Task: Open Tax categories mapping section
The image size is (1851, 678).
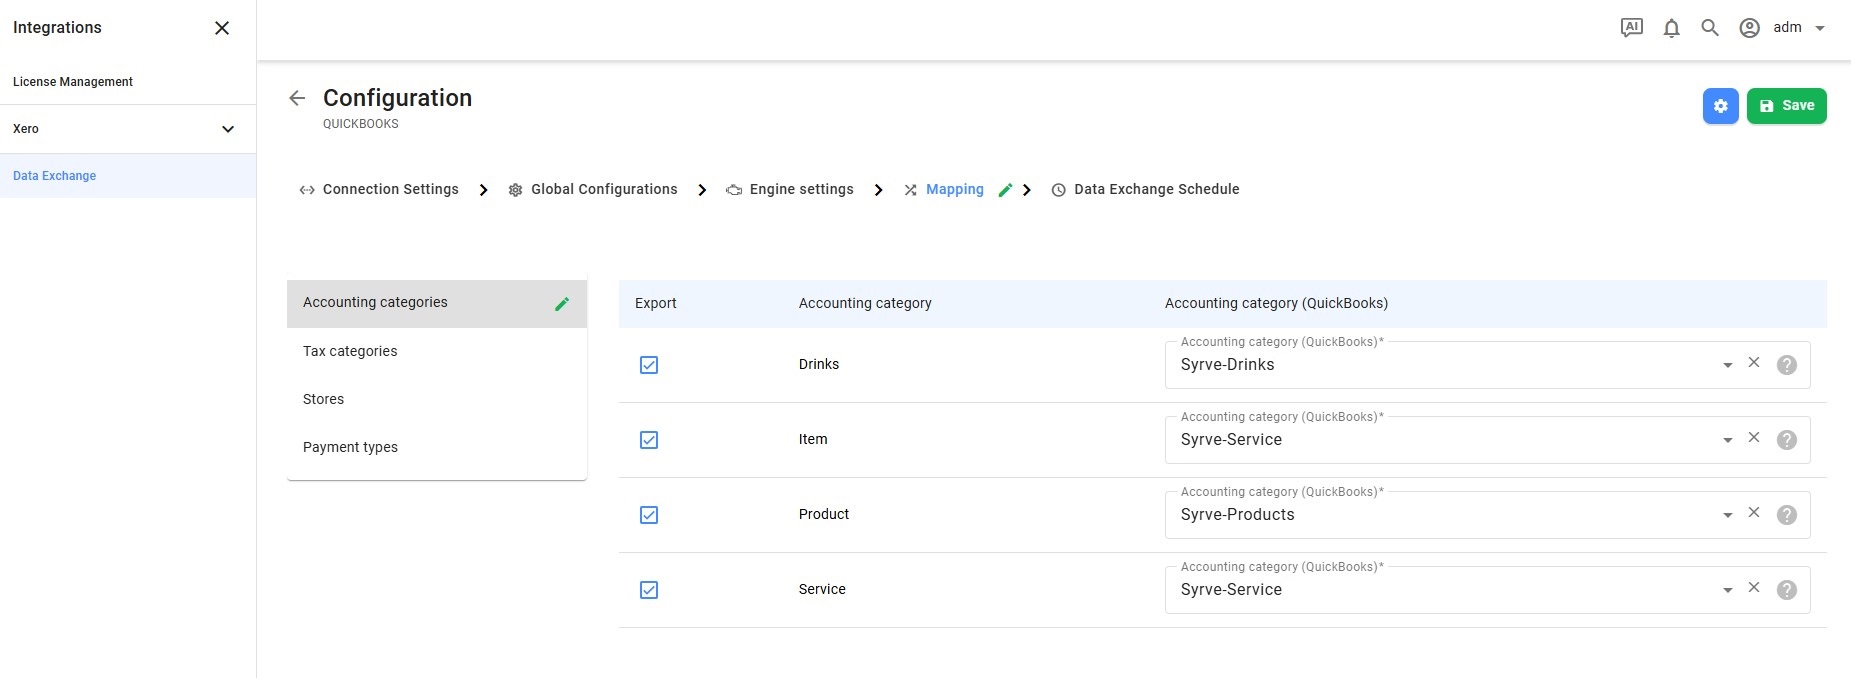Action: click(x=437, y=351)
